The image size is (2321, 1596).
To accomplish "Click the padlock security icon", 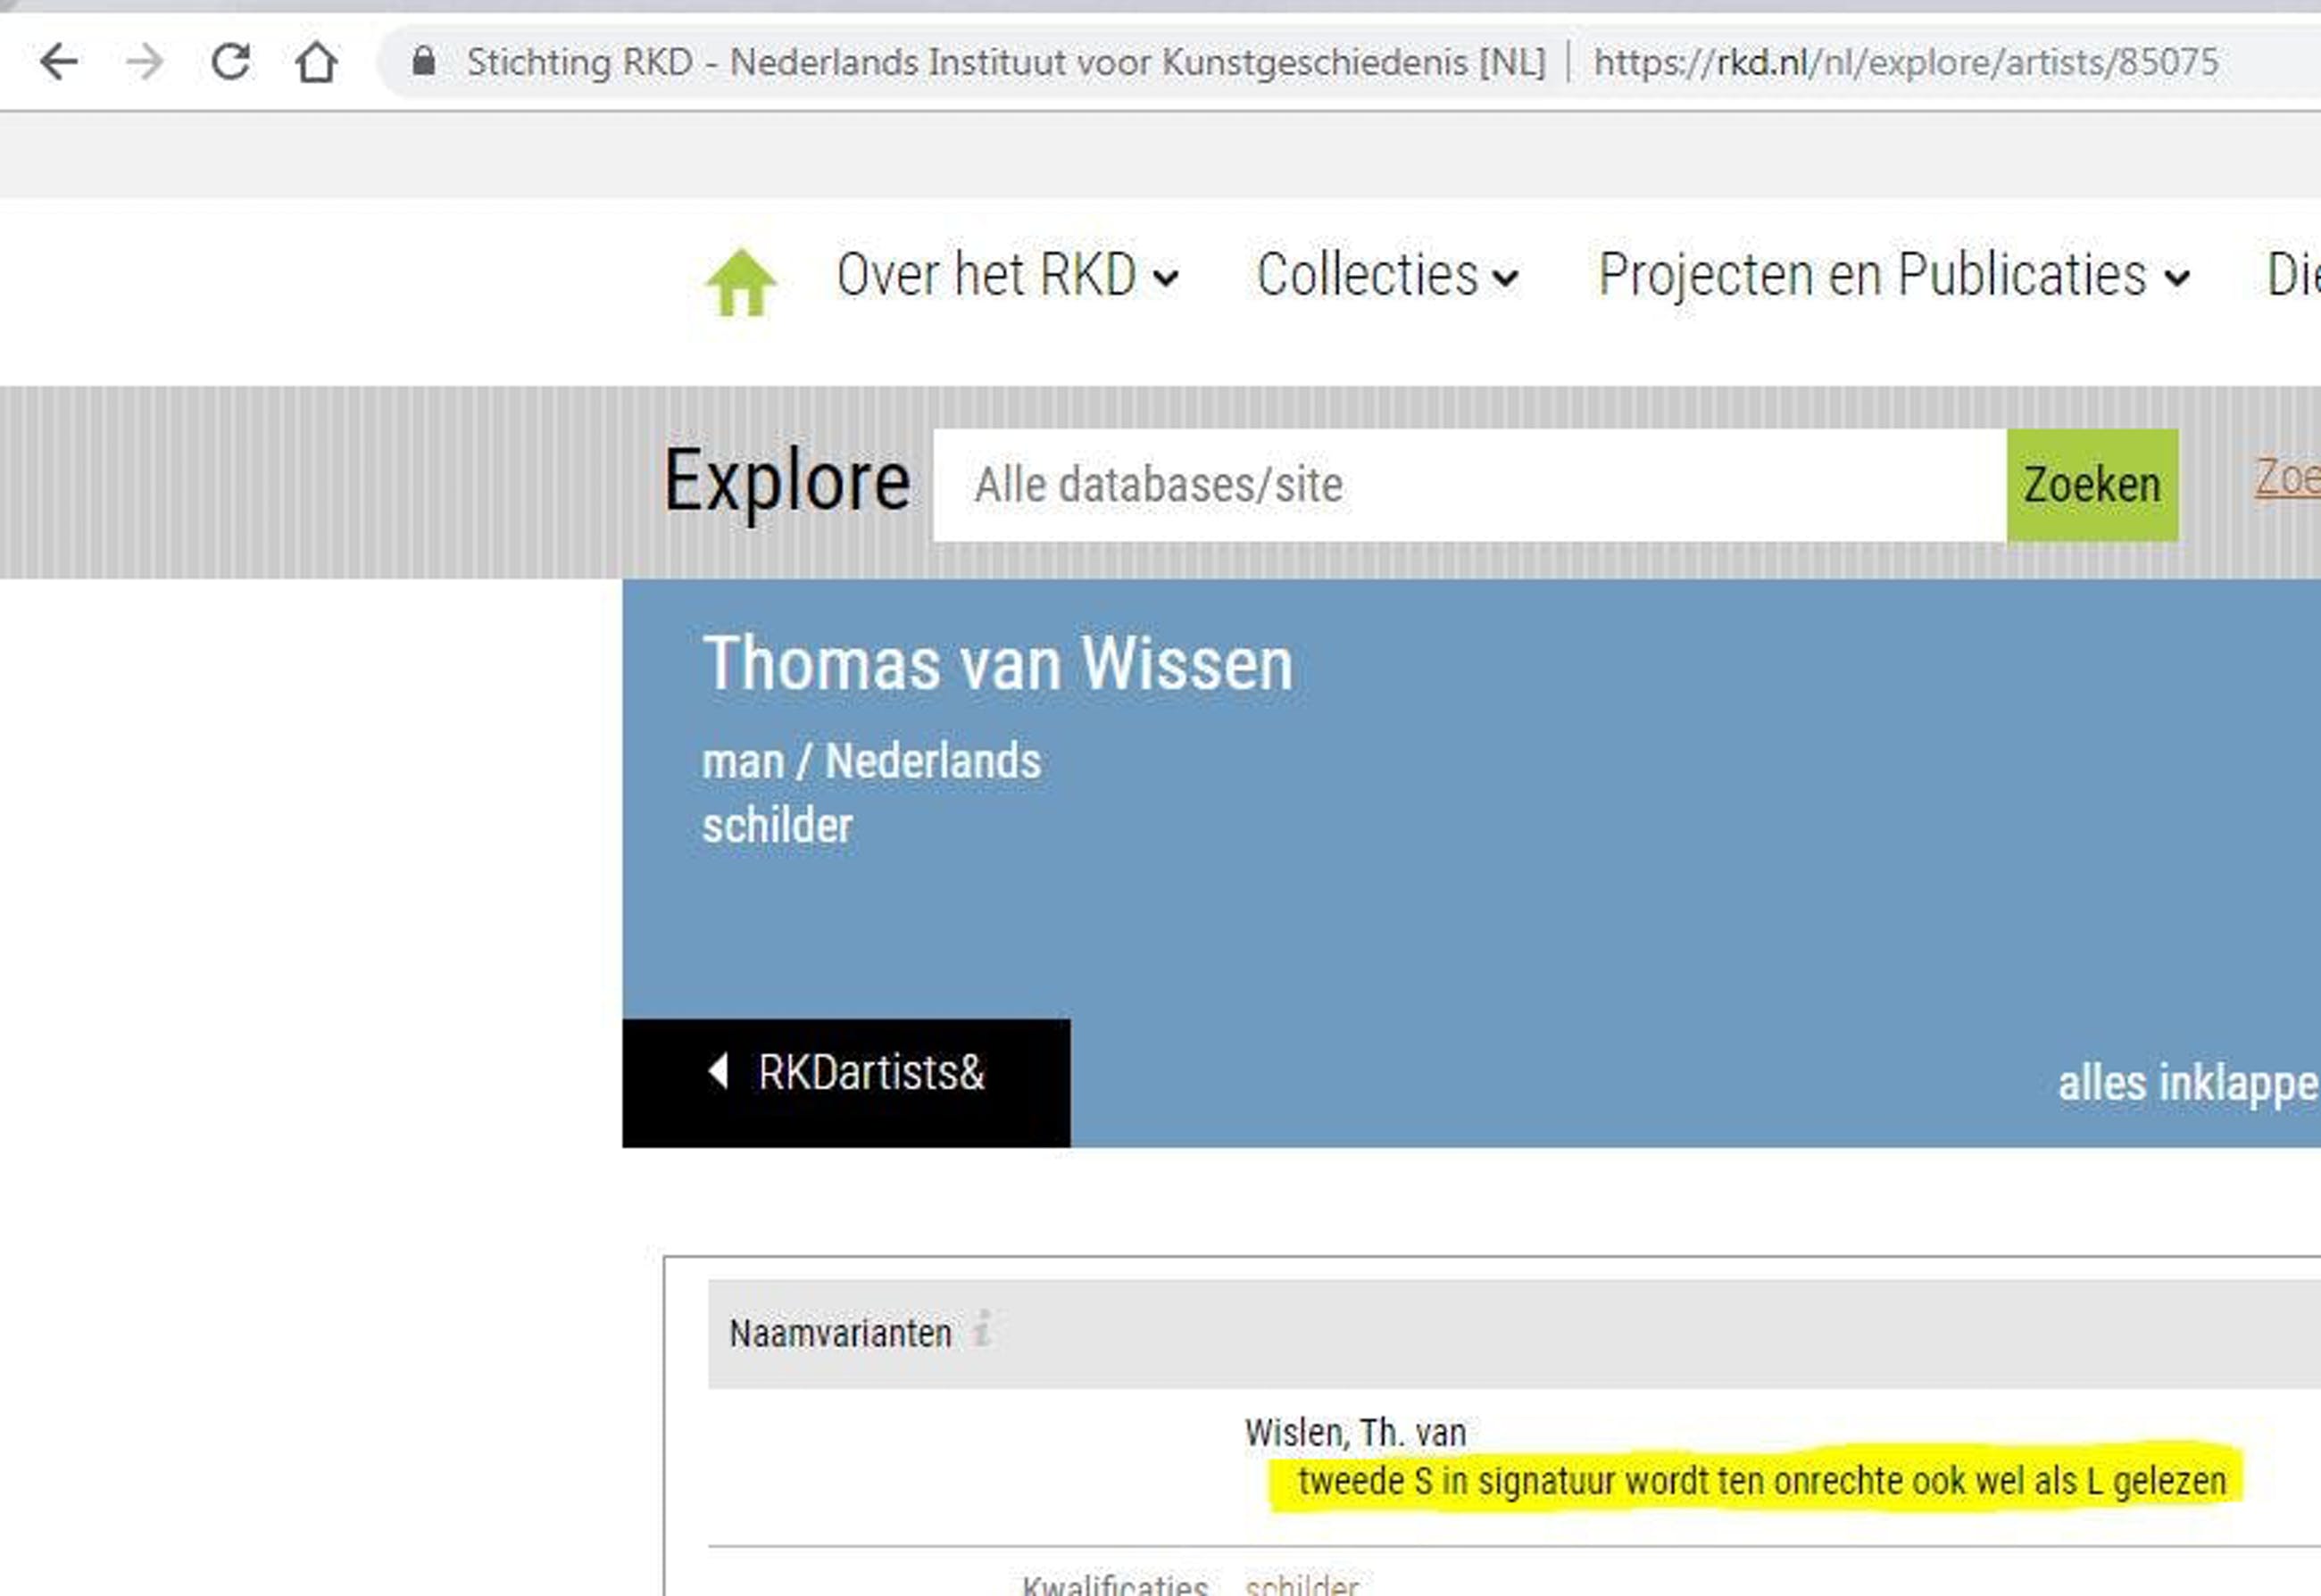I will [424, 62].
